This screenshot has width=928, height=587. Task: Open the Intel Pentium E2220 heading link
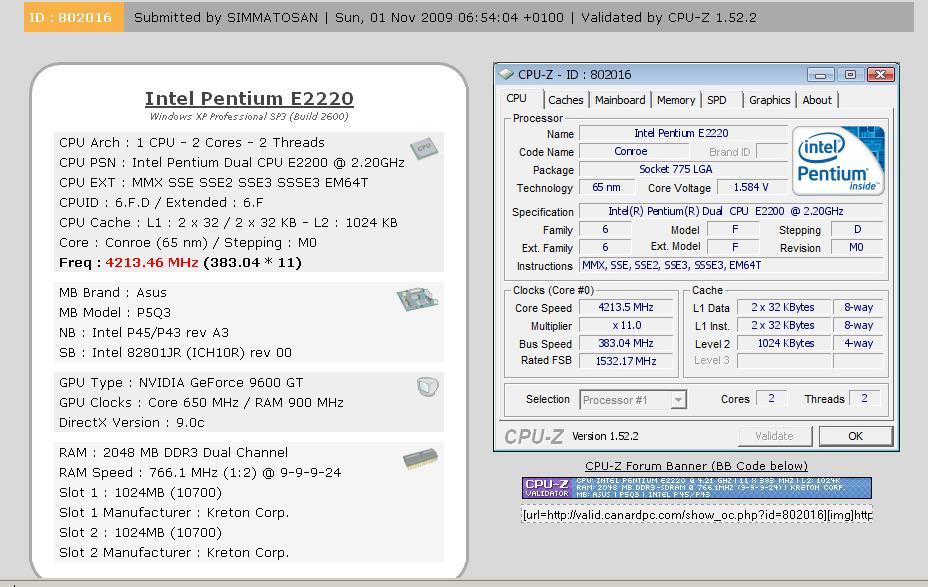pyautogui.click(x=249, y=98)
